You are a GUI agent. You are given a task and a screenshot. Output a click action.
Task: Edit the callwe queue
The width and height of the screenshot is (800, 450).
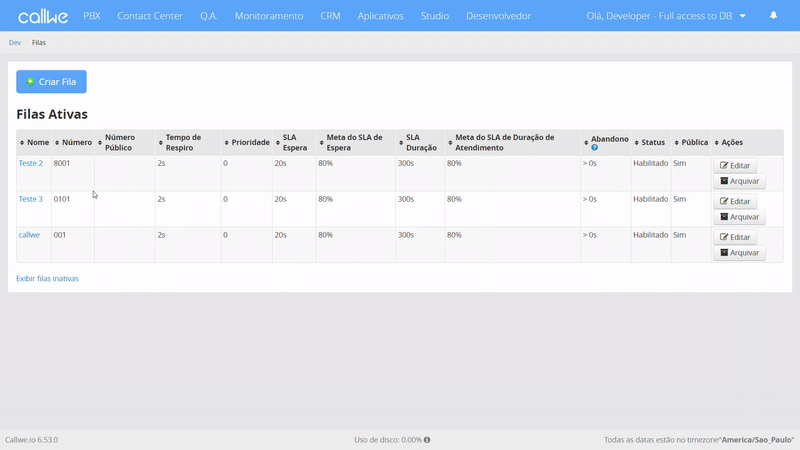(735, 237)
